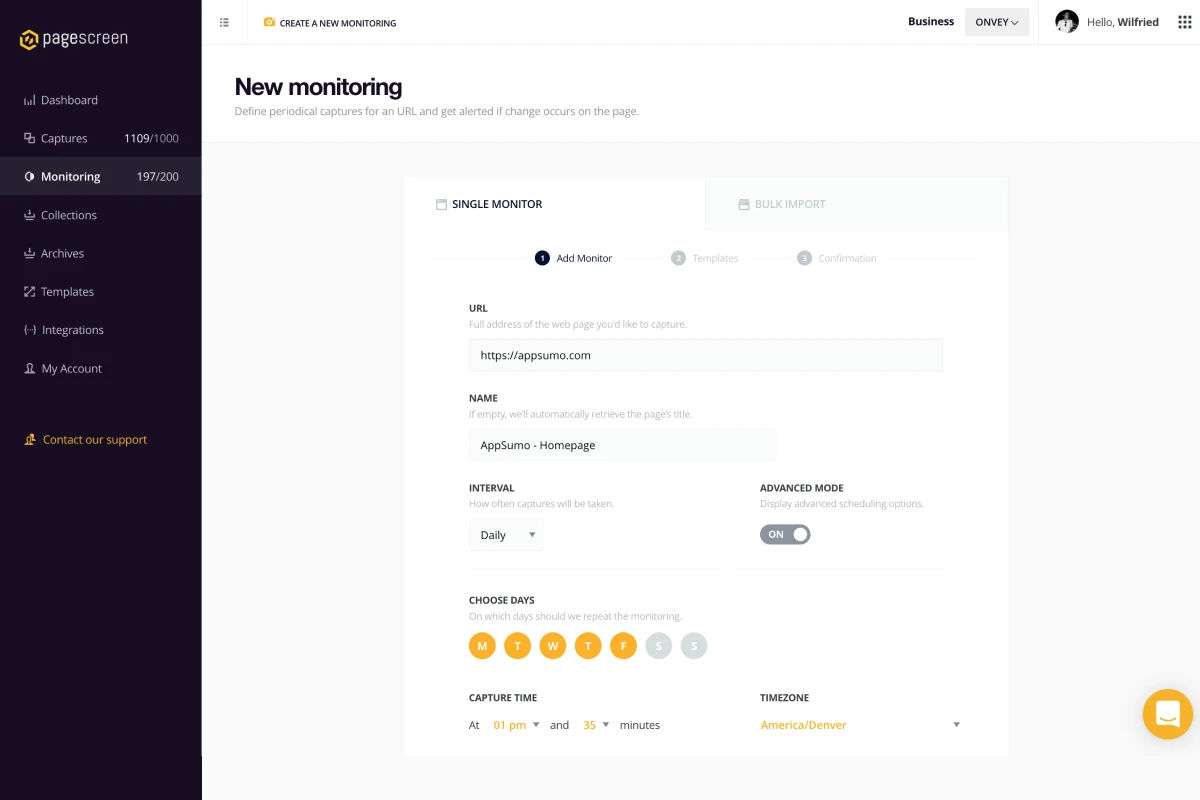Deselect Thursday in Choose Days
The width and height of the screenshot is (1200, 800).
[588, 646]
